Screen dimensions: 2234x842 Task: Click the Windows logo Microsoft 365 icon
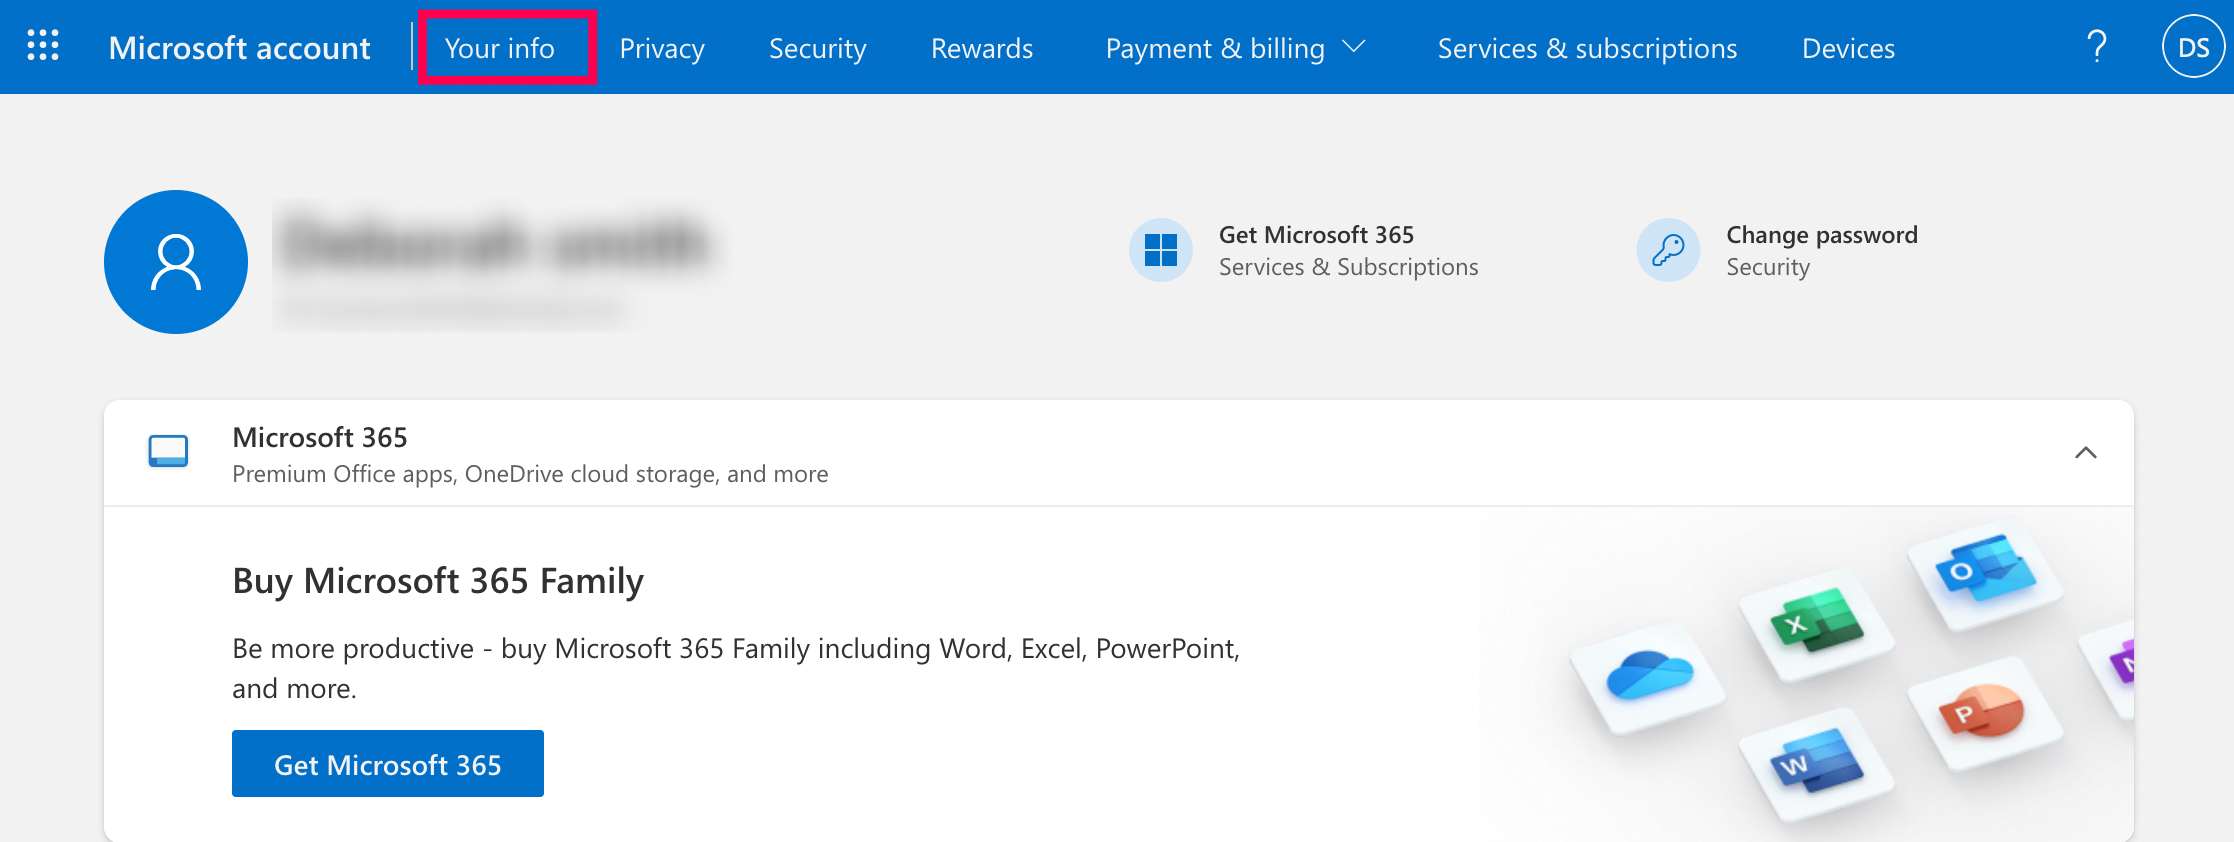tap(1160, 250)
